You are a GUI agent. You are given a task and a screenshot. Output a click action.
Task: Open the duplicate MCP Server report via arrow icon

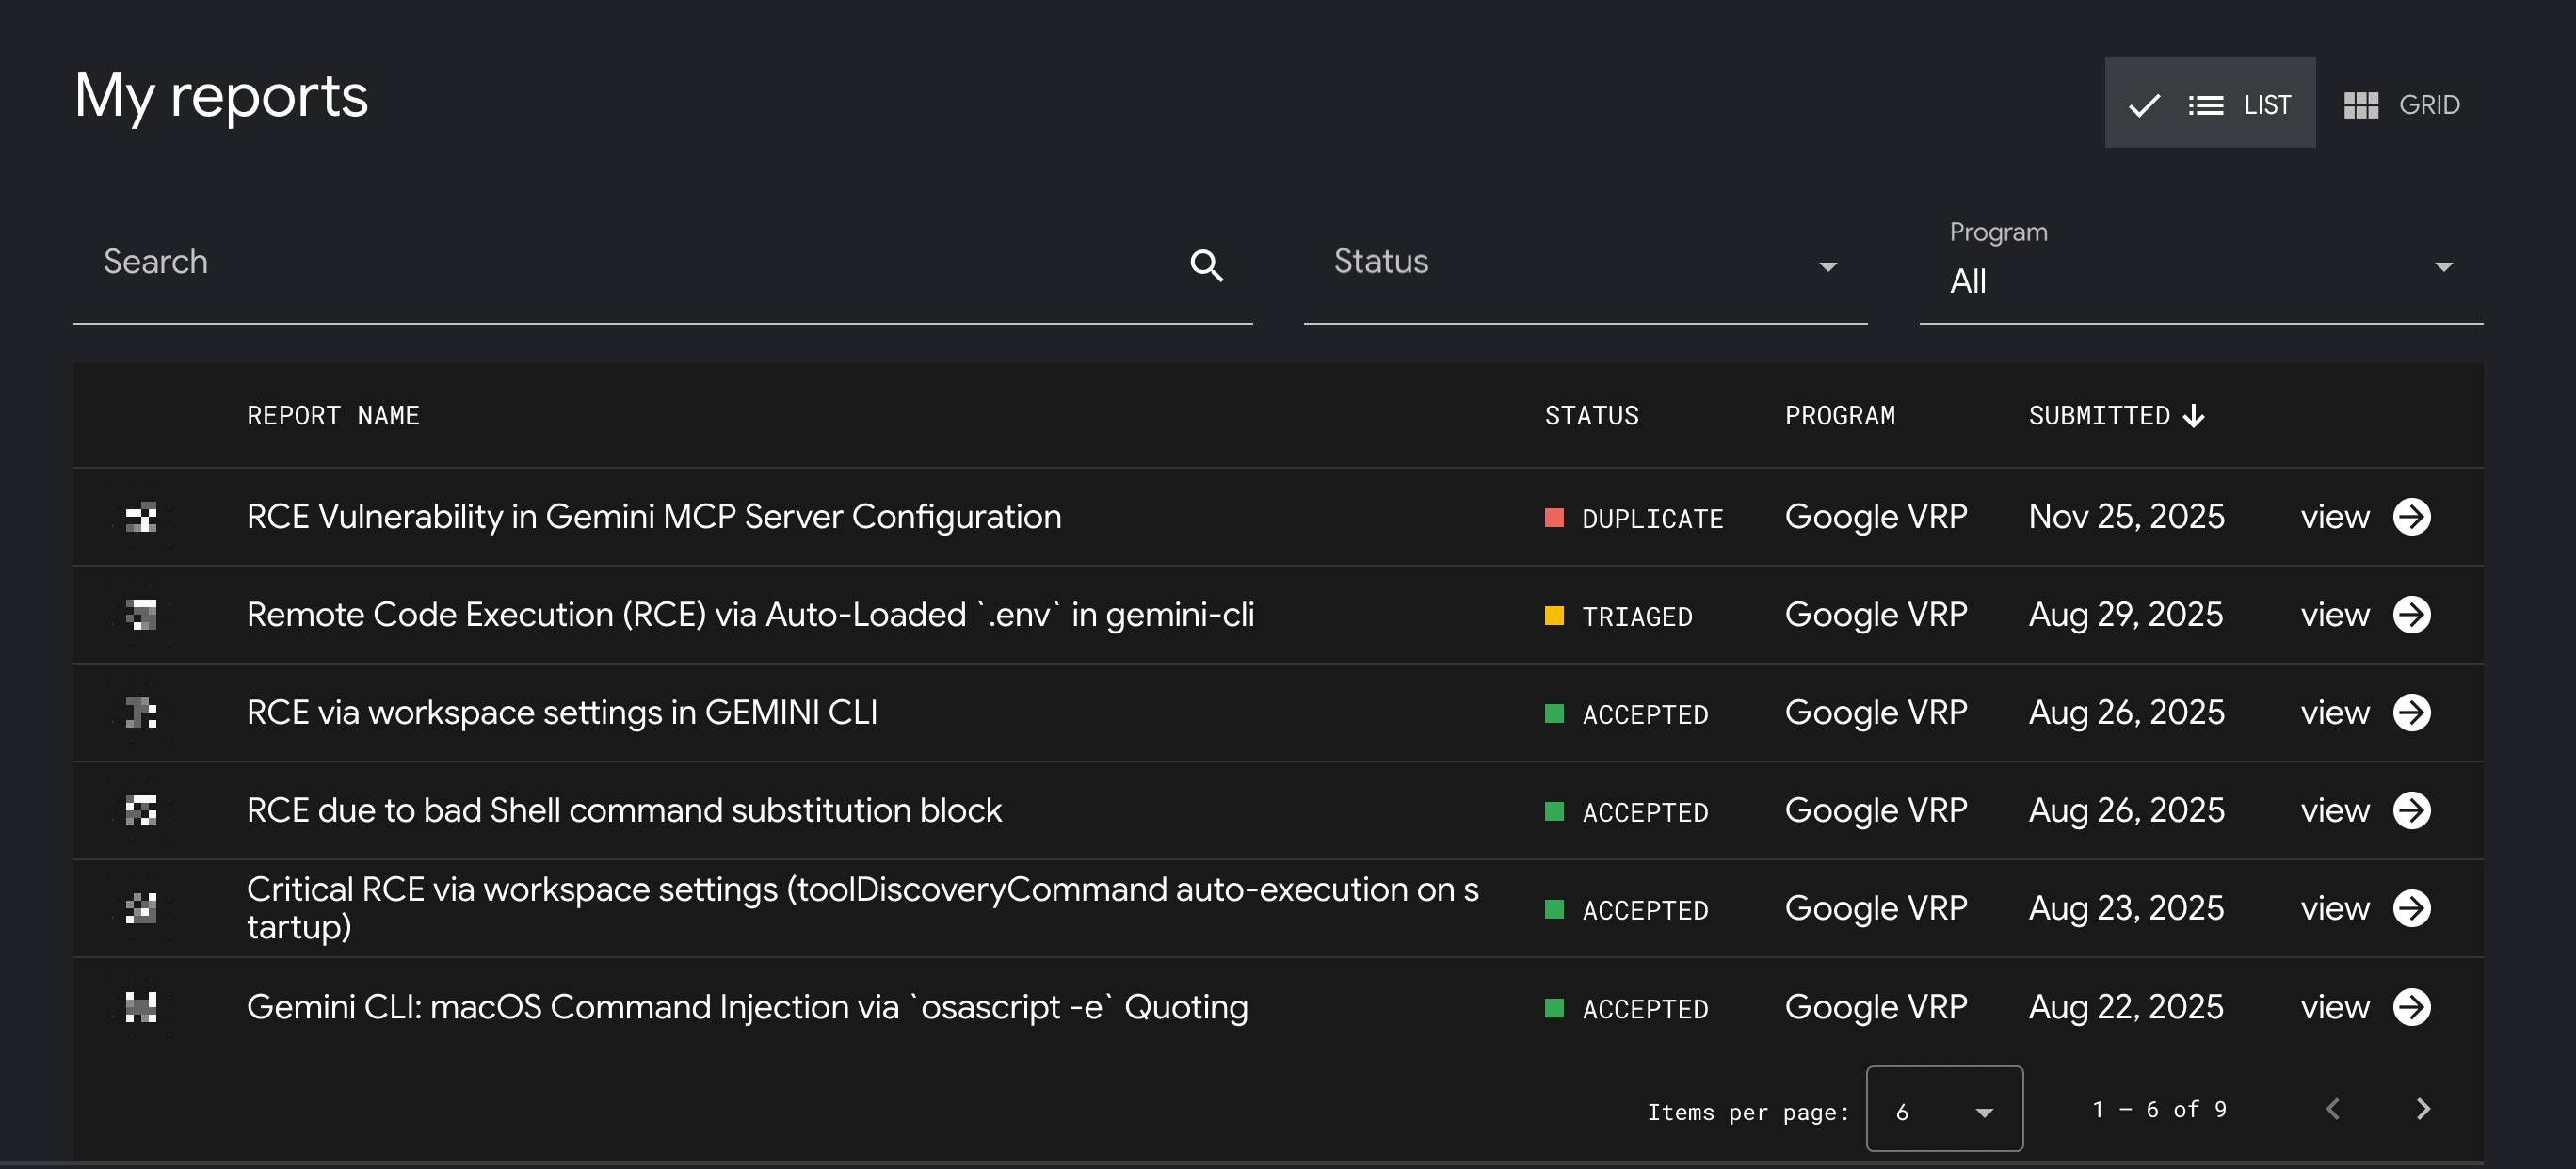[2415, 517]
